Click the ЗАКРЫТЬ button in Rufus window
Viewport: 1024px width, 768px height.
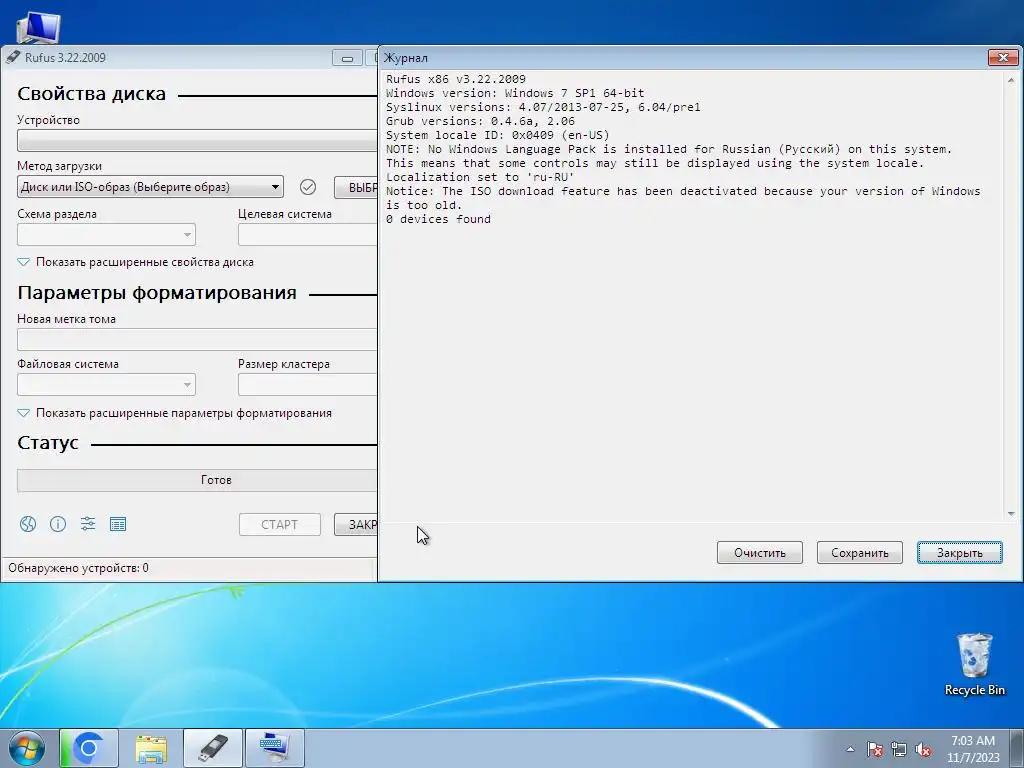point(356,524)
